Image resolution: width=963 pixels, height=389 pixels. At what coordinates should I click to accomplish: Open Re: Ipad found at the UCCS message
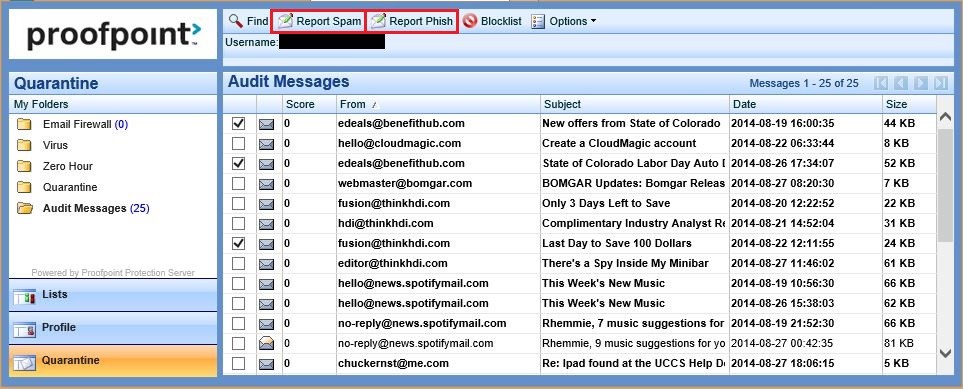tap(633, 363)
